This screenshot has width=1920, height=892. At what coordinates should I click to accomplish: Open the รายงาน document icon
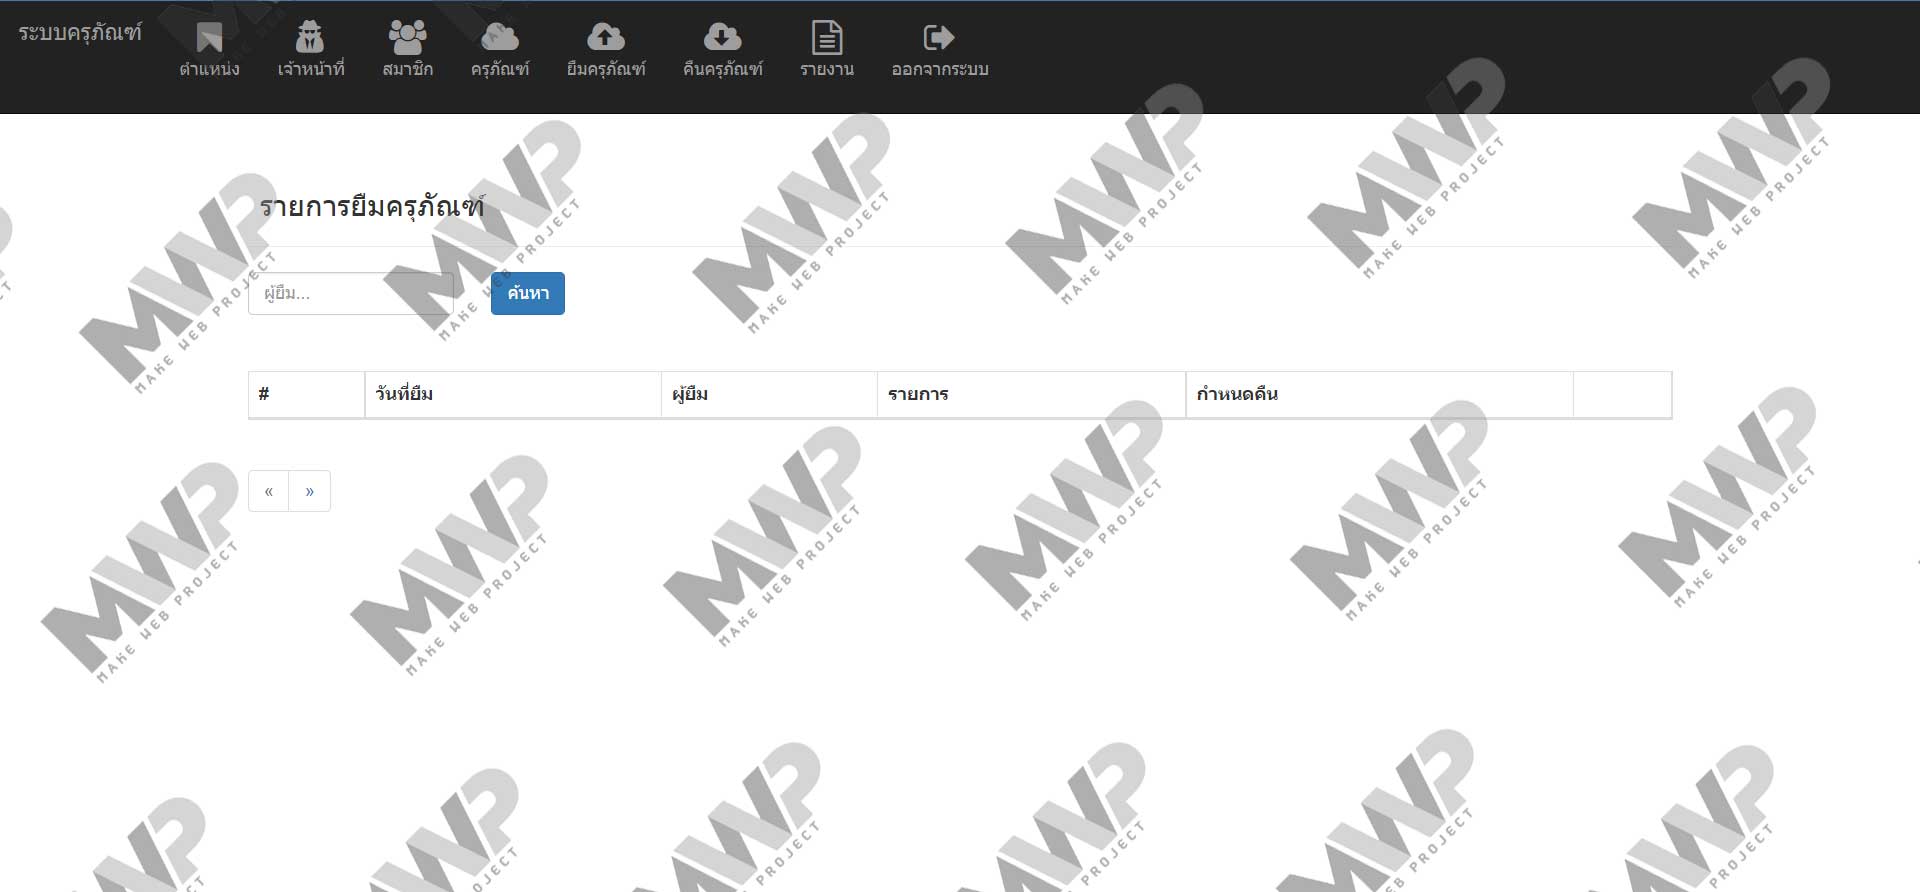tap(826, 37)
